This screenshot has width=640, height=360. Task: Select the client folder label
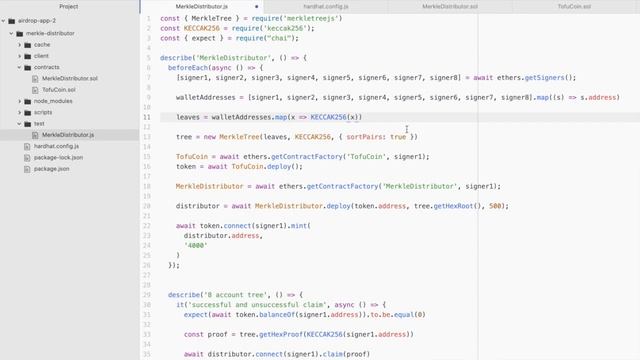pyautogui.click(x=41, y=56)
